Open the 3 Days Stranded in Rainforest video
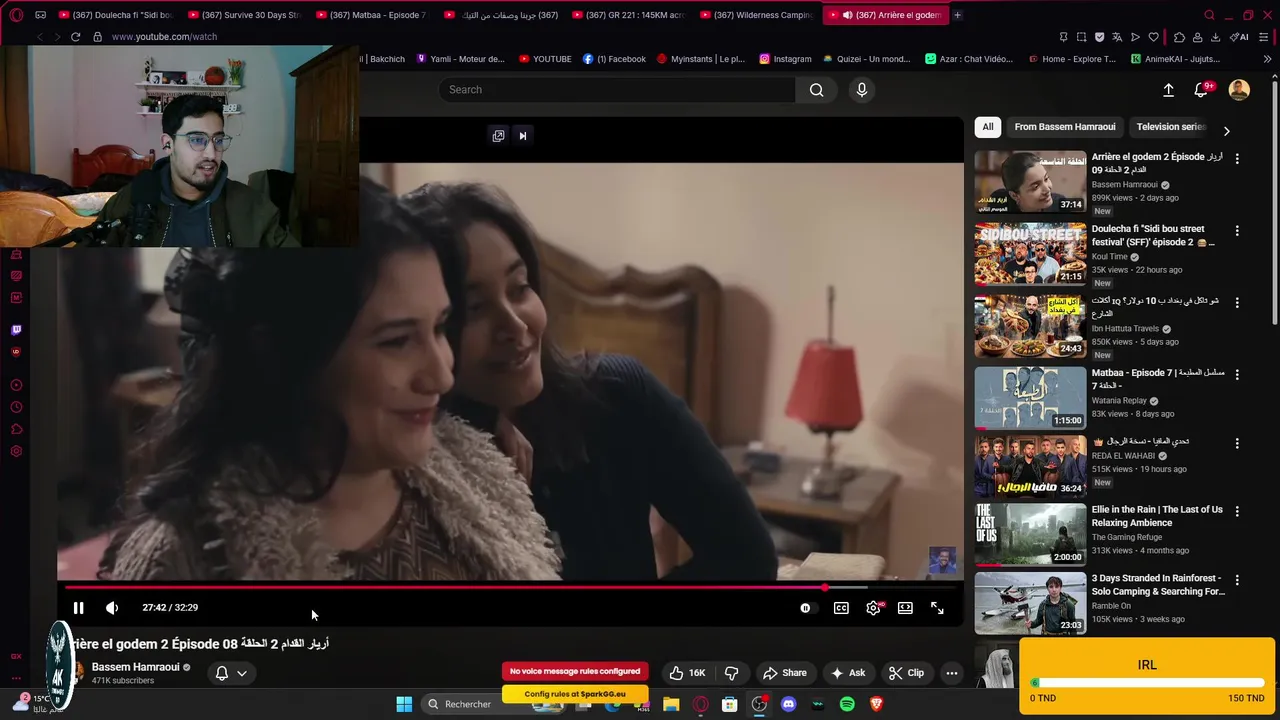Screen dimensions: 1280x720 click(1158, 585)
